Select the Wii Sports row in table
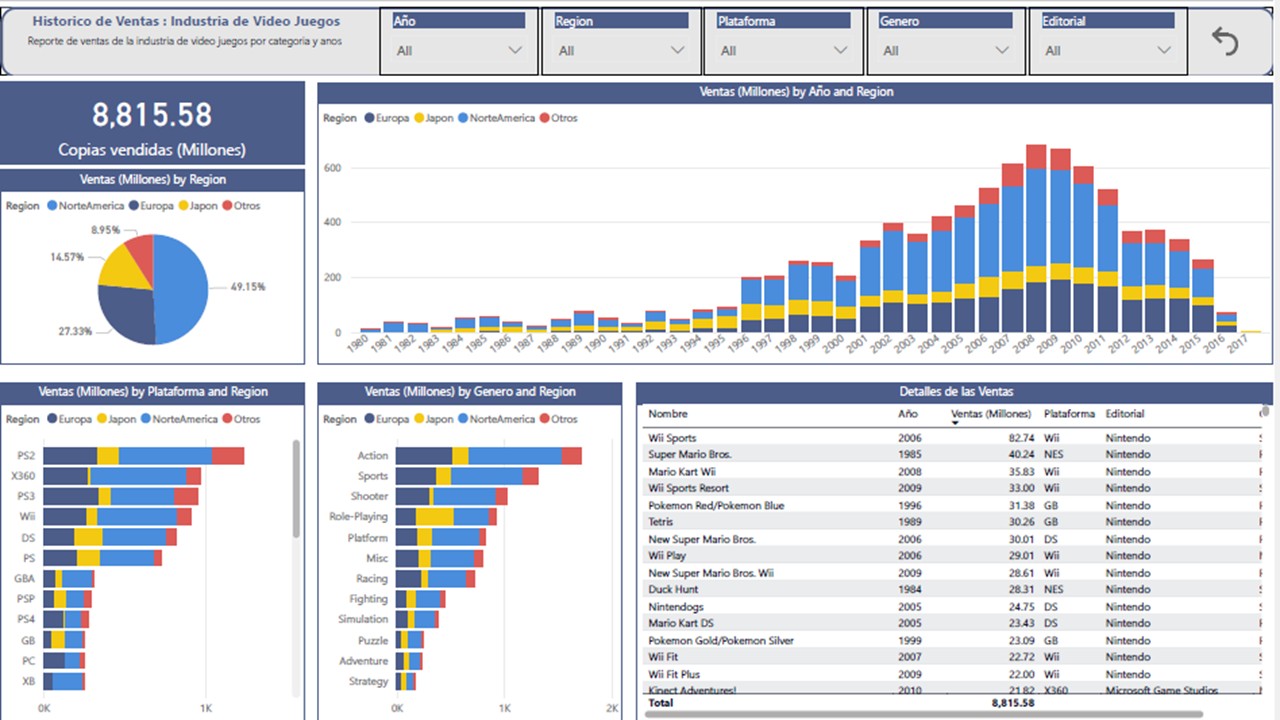Image resolution: width=1280 pixels, height=720 pixels. click(672, 438)
